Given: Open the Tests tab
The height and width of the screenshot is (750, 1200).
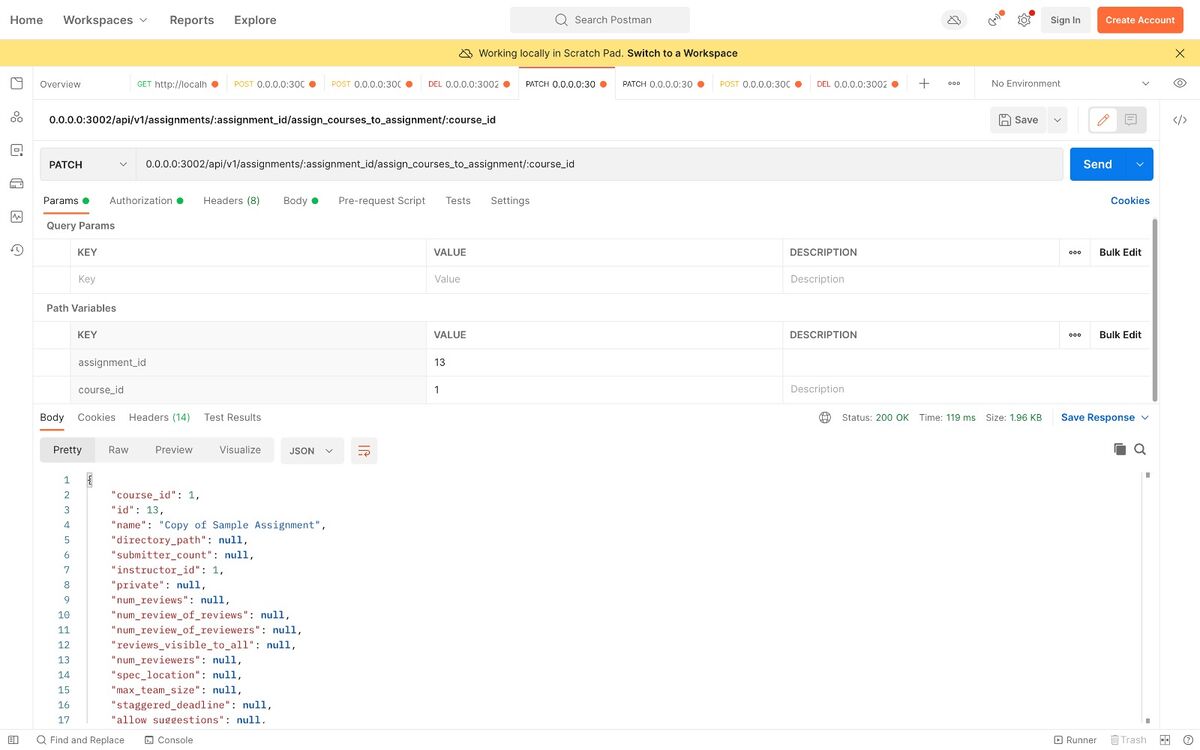Looking at the screenshot, I should pyautogui.click(x=458, y=201).
